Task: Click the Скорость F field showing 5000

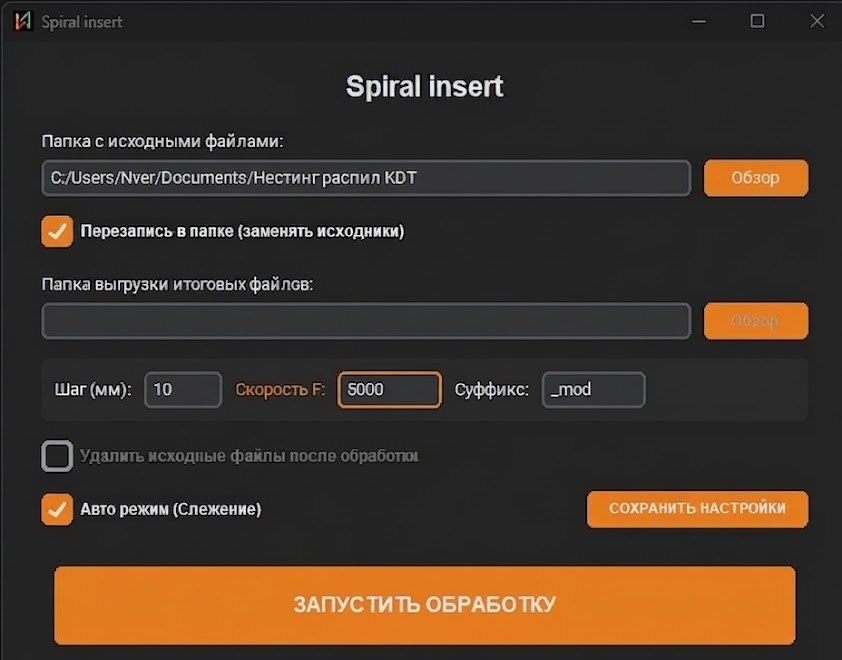Action: point(389,389)
